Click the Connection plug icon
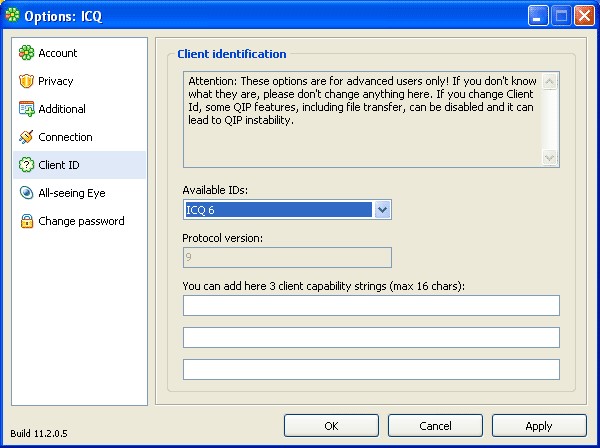The height and width of the screenshot is (448, 600). [26, 137]
